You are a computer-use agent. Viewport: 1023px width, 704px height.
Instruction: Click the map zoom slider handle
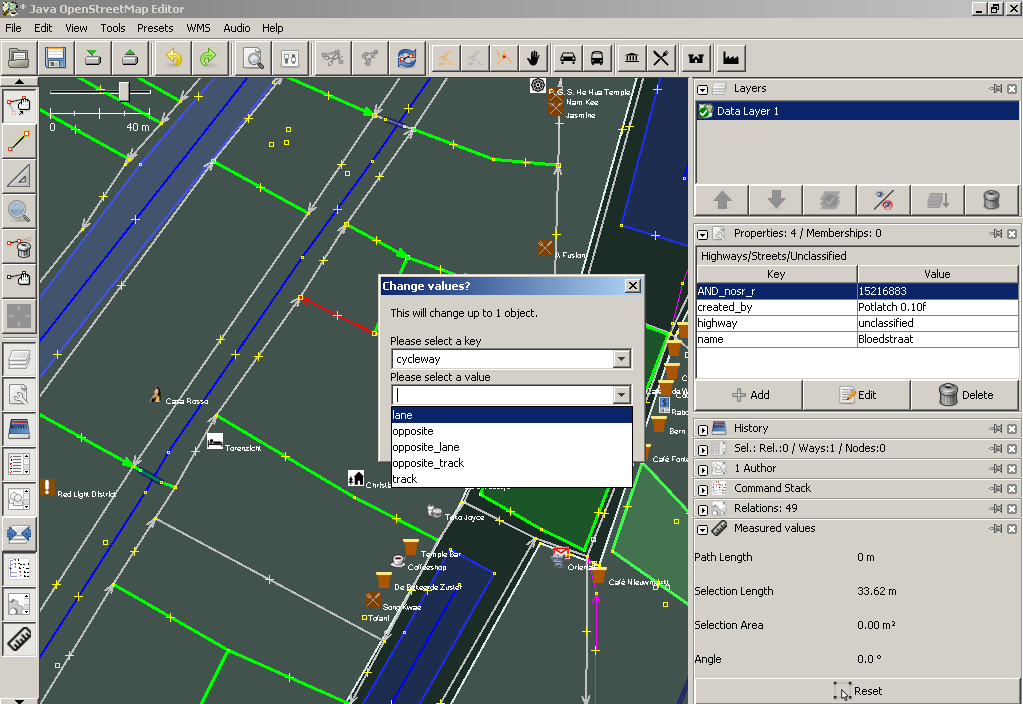[x=124, y=92]
